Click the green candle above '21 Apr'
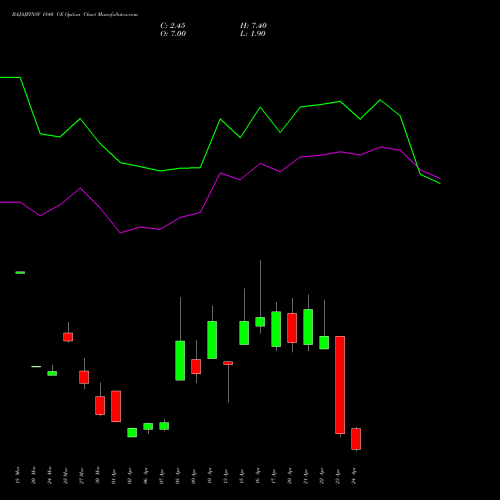This screenshot has width=500, height=500. pyautogui.click(x=308, y=327)
